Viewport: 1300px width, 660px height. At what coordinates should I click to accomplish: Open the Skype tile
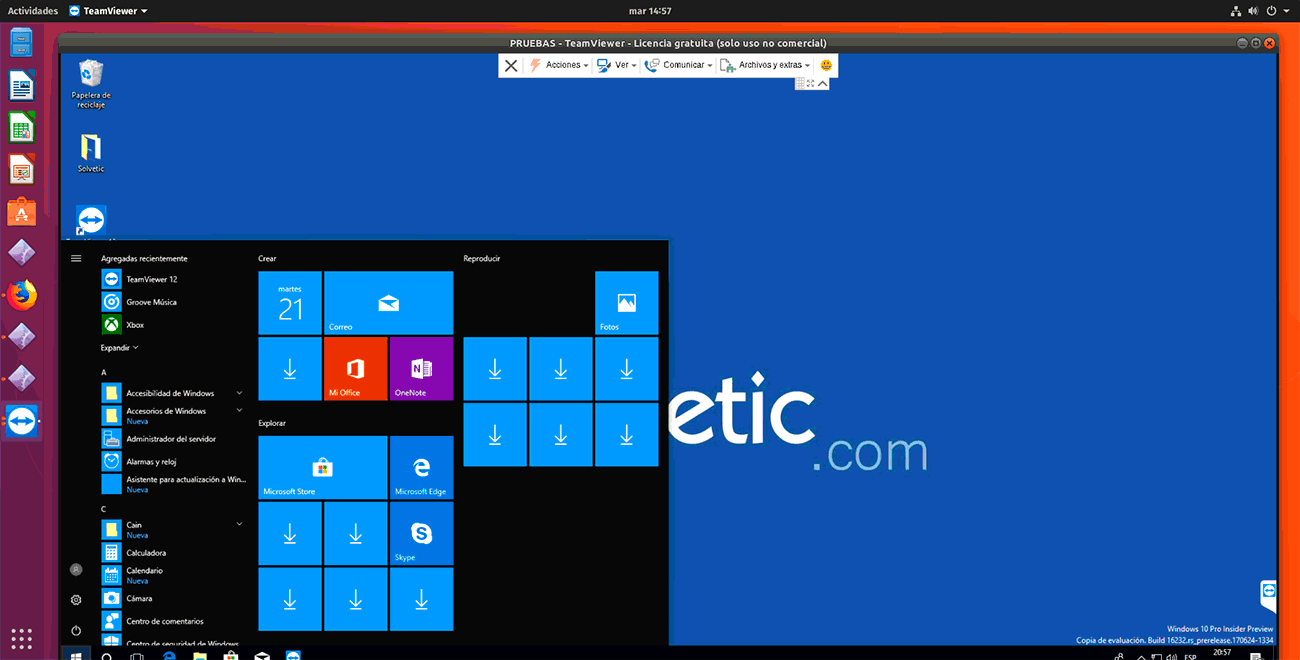421,533
